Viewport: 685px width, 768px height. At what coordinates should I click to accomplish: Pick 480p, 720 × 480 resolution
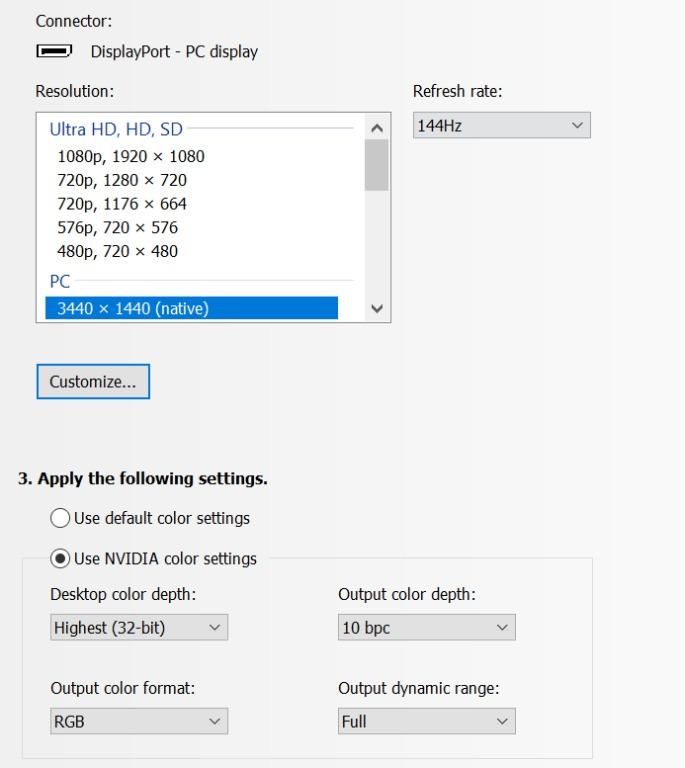point(118,251)
